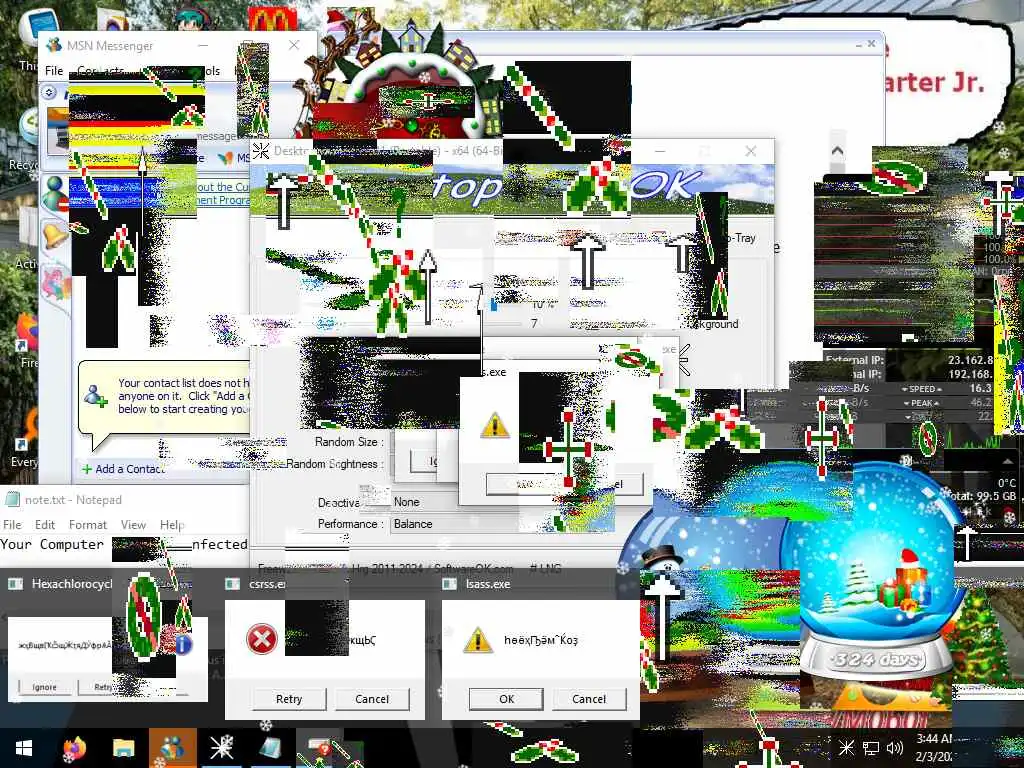Click the yellow warning icon in lsass.exe dialog

pos(477,640)
